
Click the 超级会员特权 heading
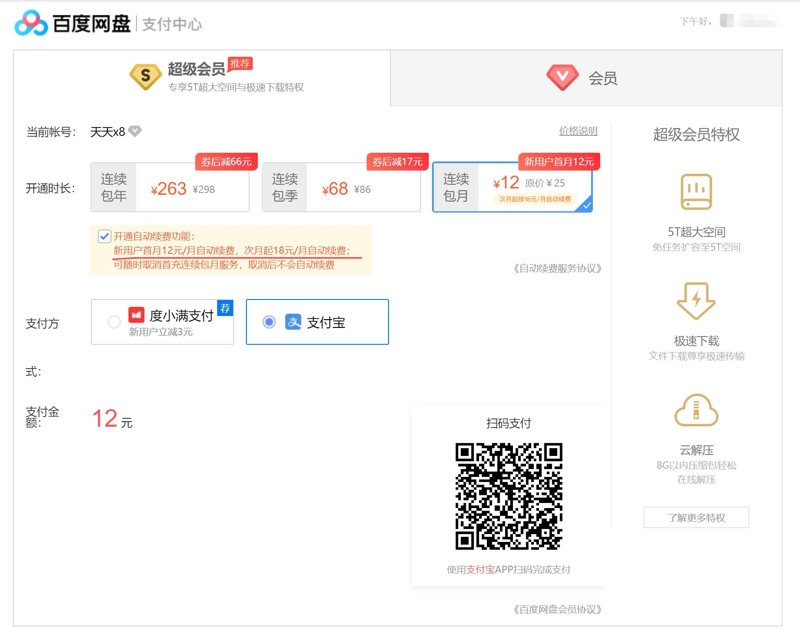(x=696, y=135)
